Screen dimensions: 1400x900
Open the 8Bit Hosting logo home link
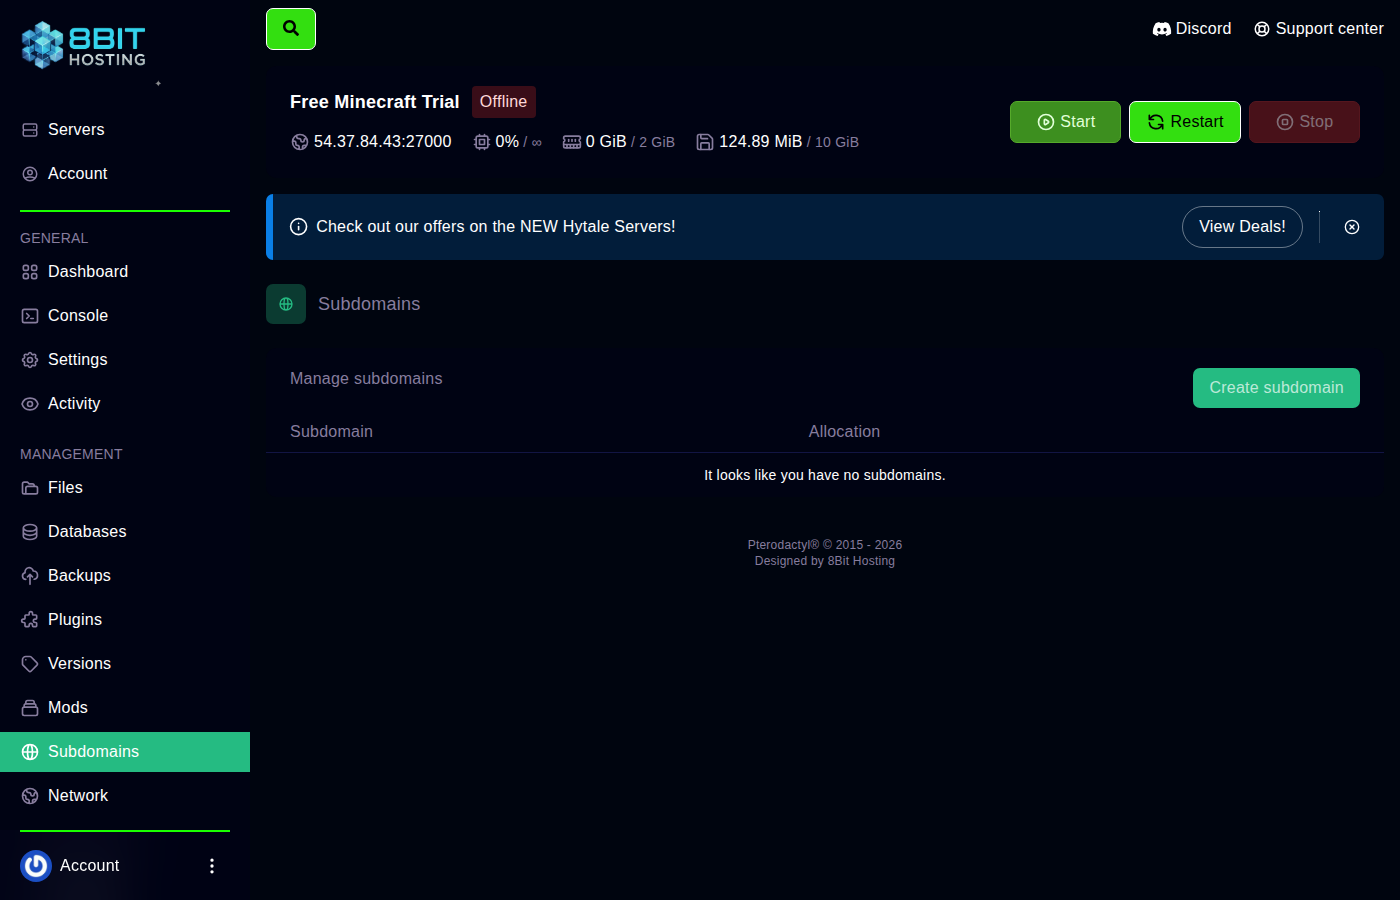click(84, 45)
